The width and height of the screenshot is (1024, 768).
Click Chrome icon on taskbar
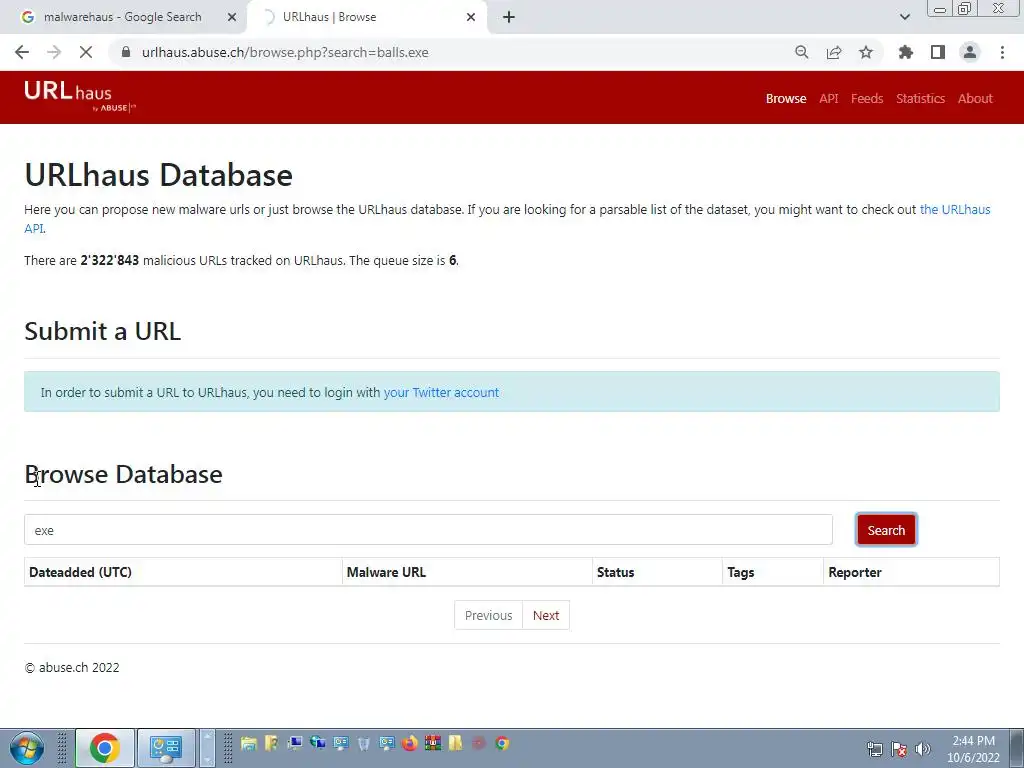tap(104, 748)
